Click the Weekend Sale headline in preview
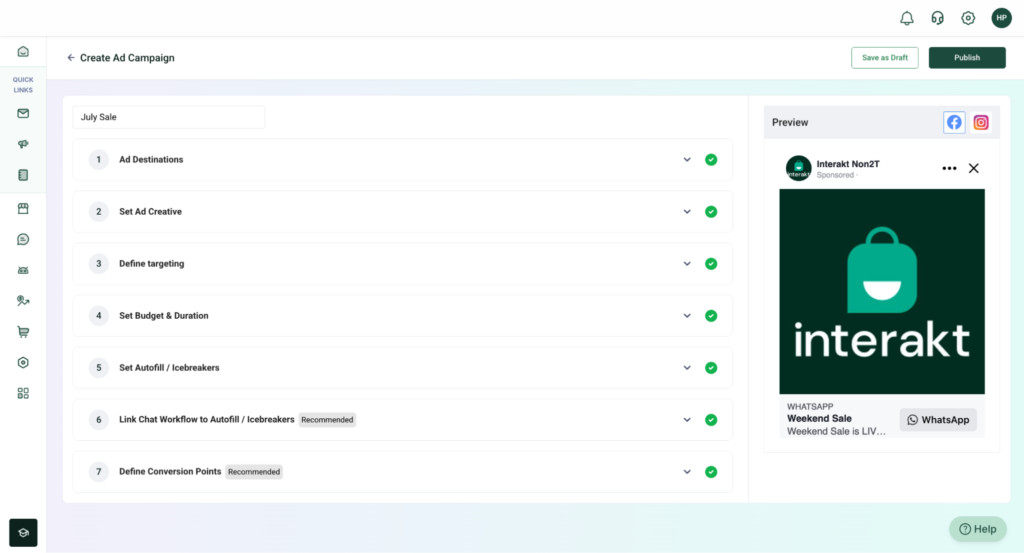 [819, 419]
